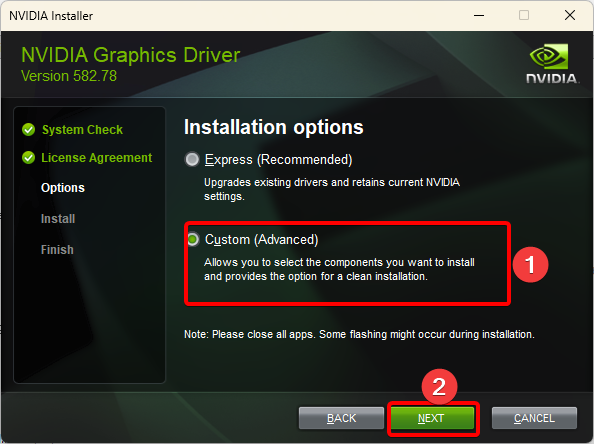Image resolution: width=594 pixels, height=444 pixels.
Task: Select the Custom (Advanced) radio button
Action: (x=193, y=239)
